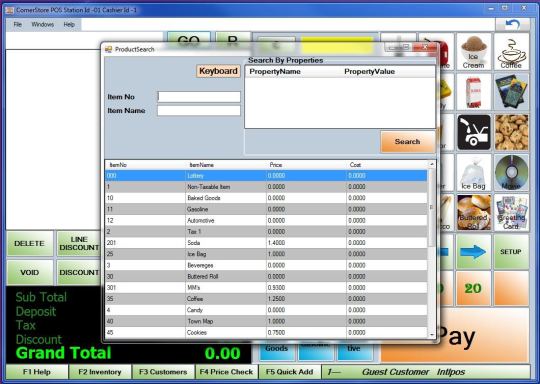Viewport: 540px width, 384px height.
Task: Select the Buttered Roll tile
Action: 474,212
